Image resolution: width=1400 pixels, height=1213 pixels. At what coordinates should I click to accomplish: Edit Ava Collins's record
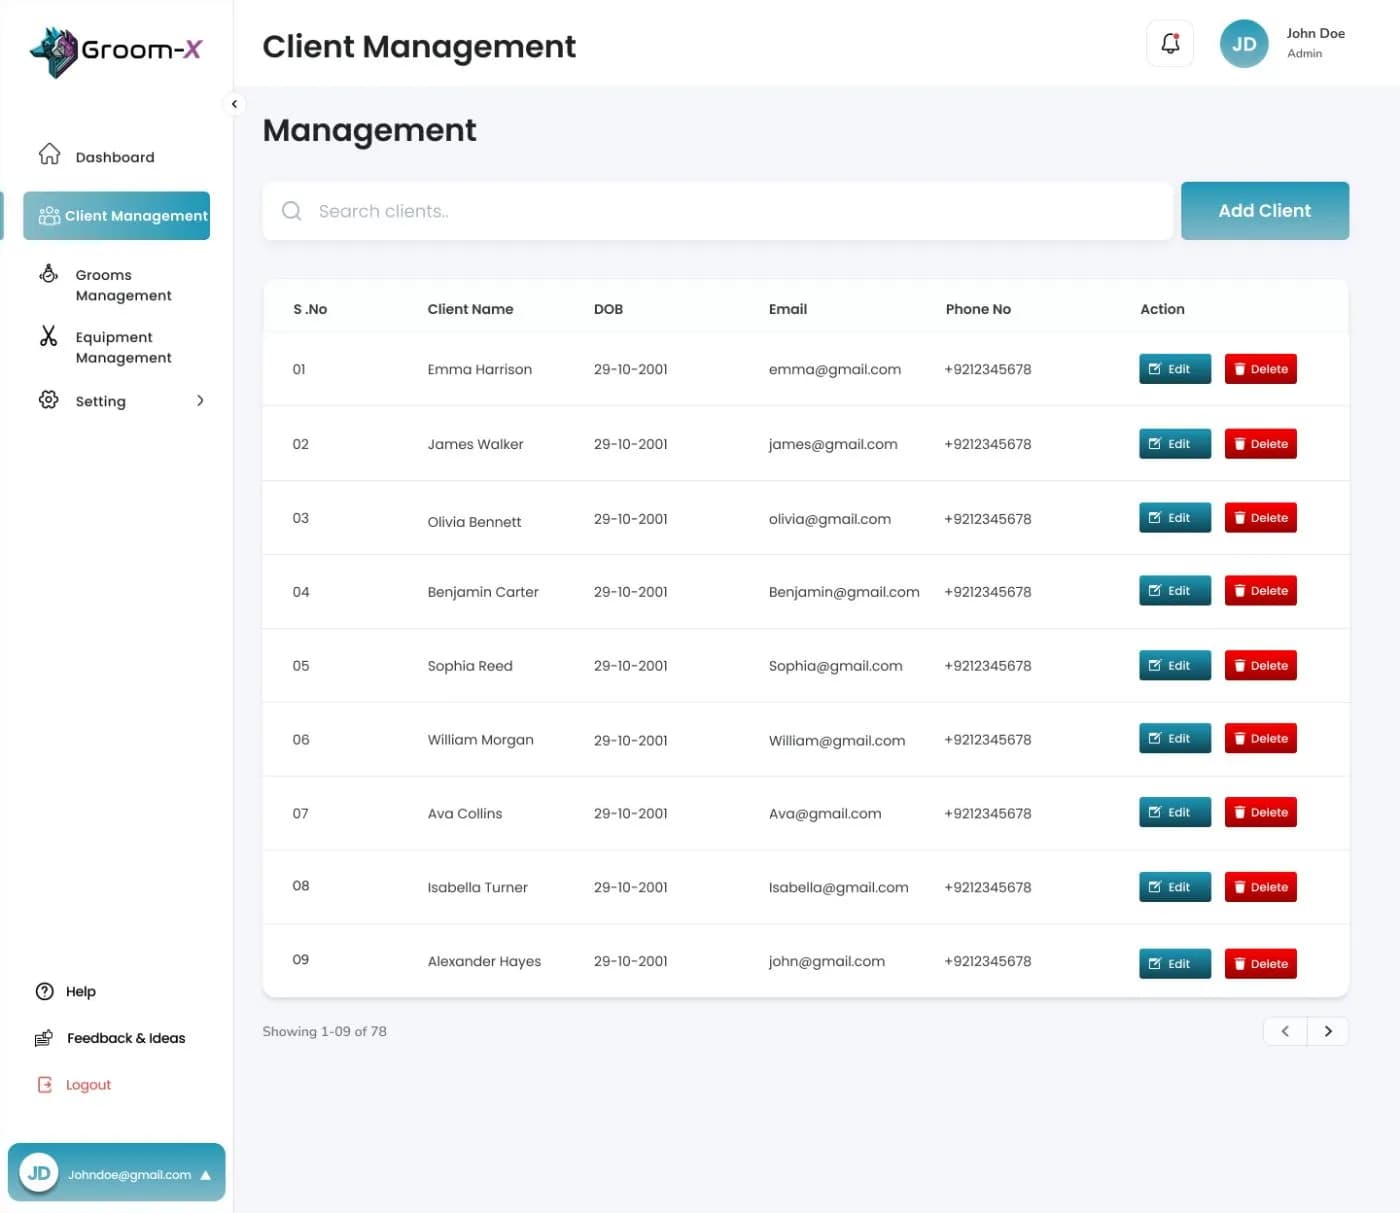tap(1175, 813)
